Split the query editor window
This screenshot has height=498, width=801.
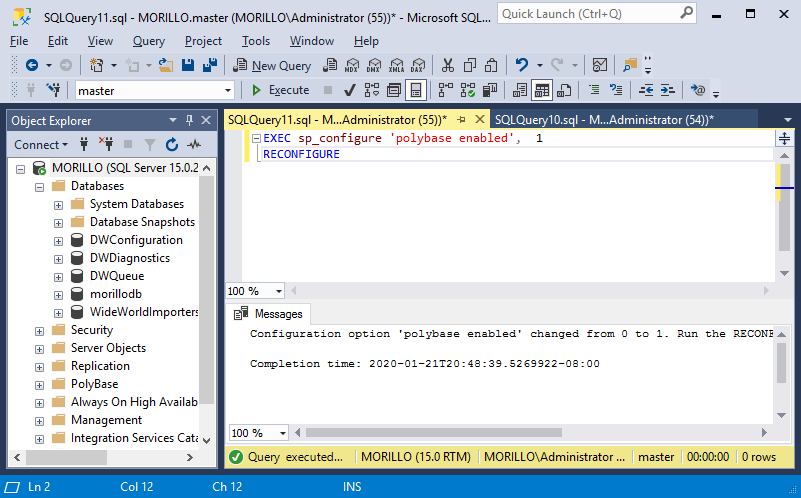tap(784, 138)
